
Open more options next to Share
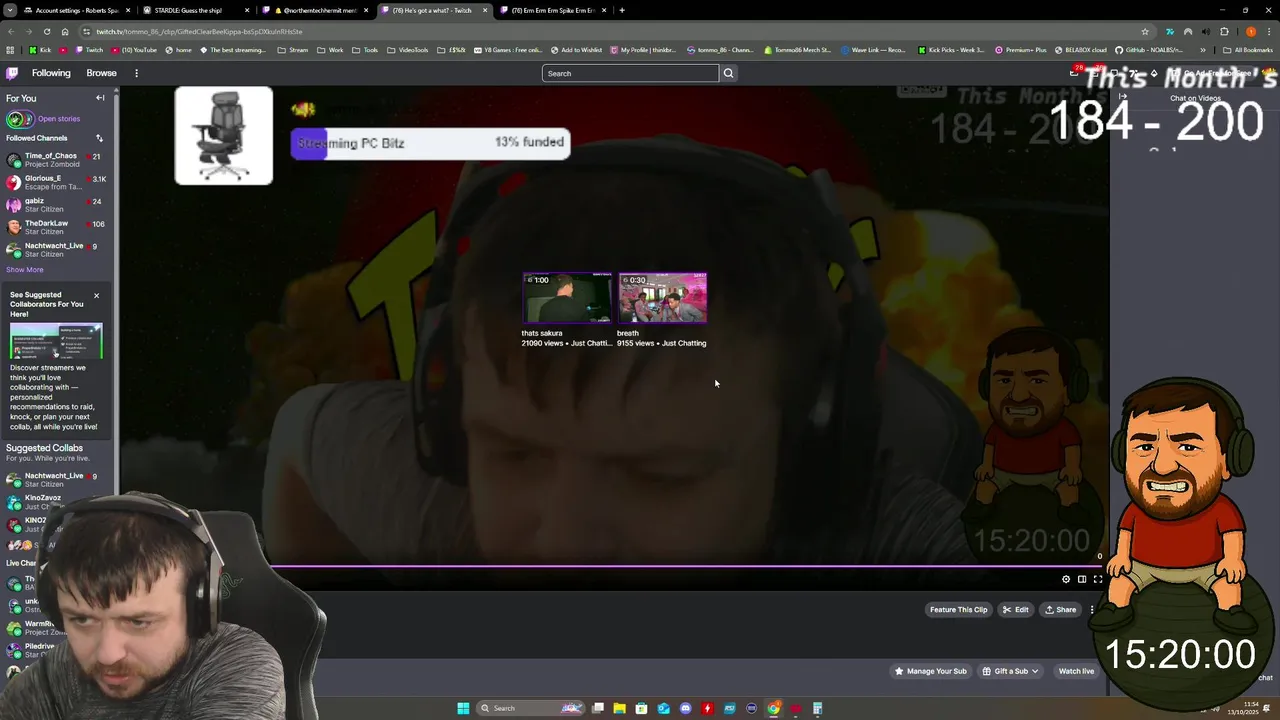[x=1092, y=610]
